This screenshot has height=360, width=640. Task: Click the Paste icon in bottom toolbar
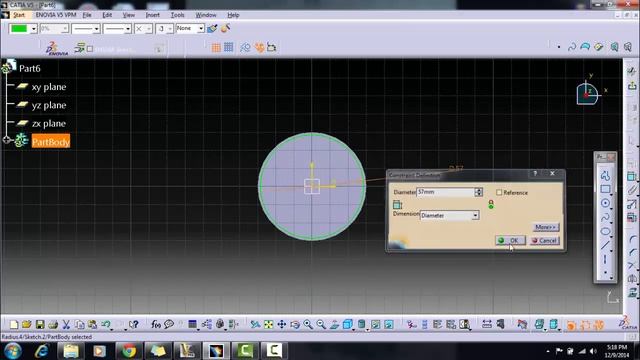[x=93, y=324]
